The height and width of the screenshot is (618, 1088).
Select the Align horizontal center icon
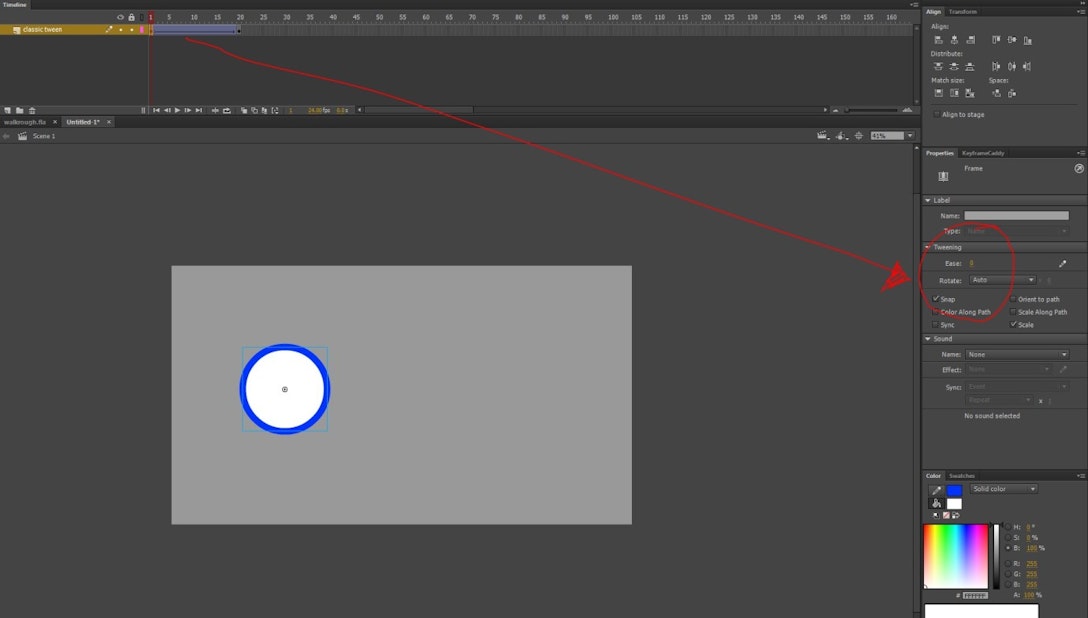click(954, 39)
